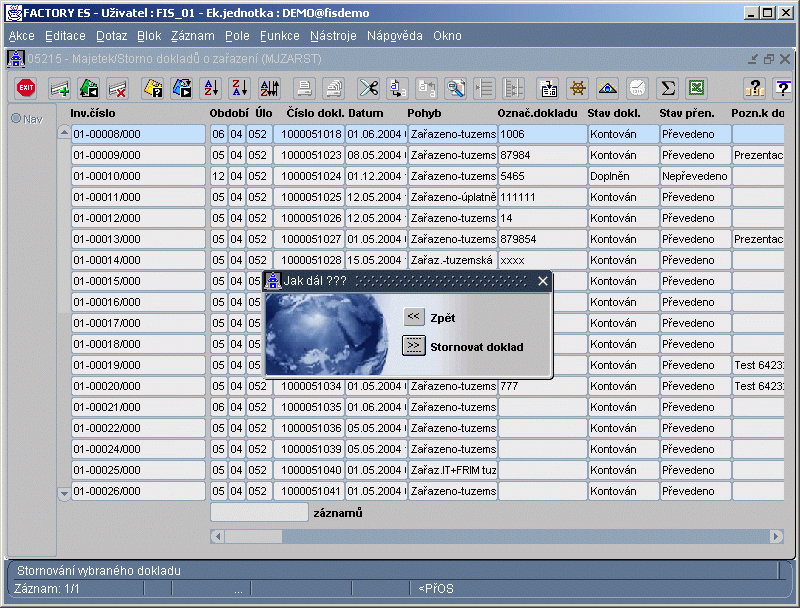Click the Zpět back button in dialog

click(414, 317)
